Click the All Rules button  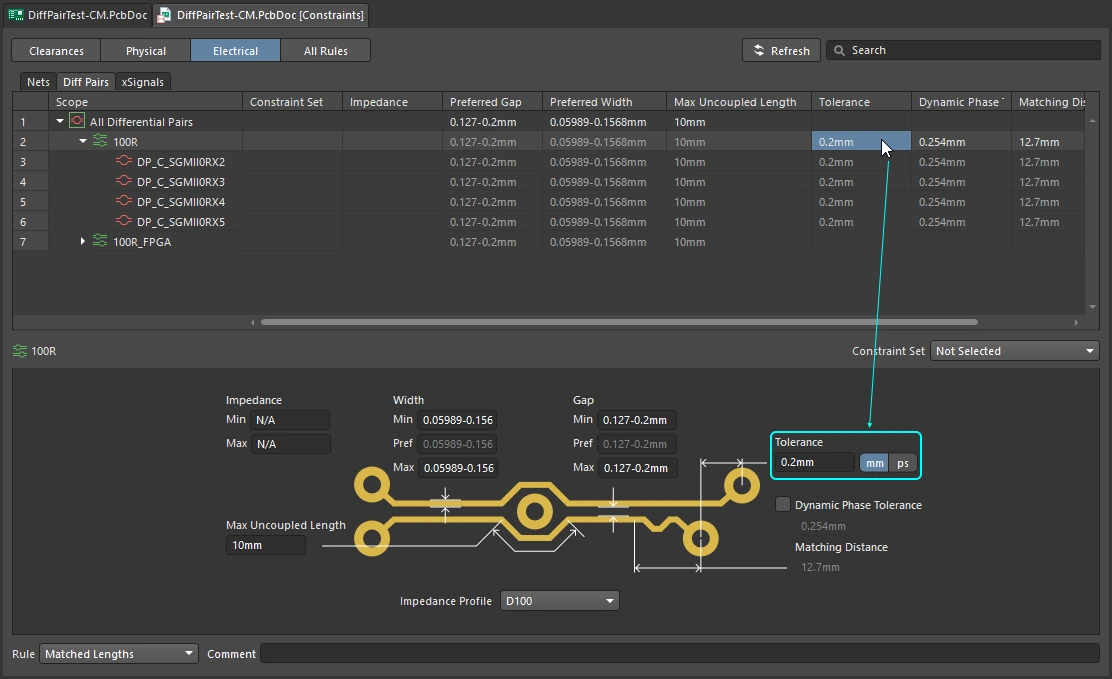[326, 50]
